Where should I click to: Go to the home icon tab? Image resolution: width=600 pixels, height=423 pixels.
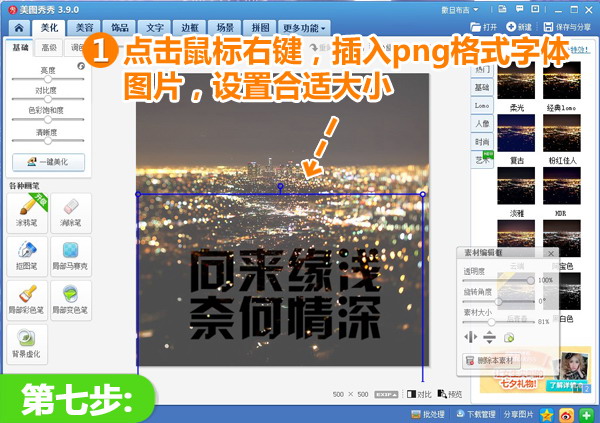pos(19,28)
